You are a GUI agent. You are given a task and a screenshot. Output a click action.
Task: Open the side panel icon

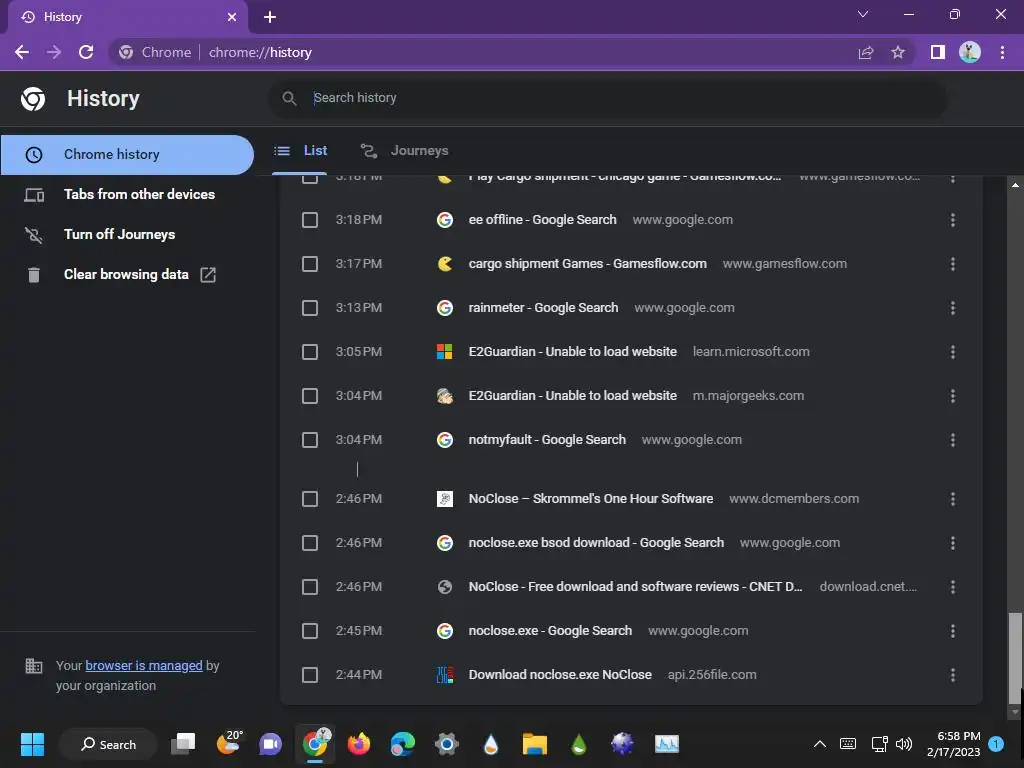click(x=938, y=52)
